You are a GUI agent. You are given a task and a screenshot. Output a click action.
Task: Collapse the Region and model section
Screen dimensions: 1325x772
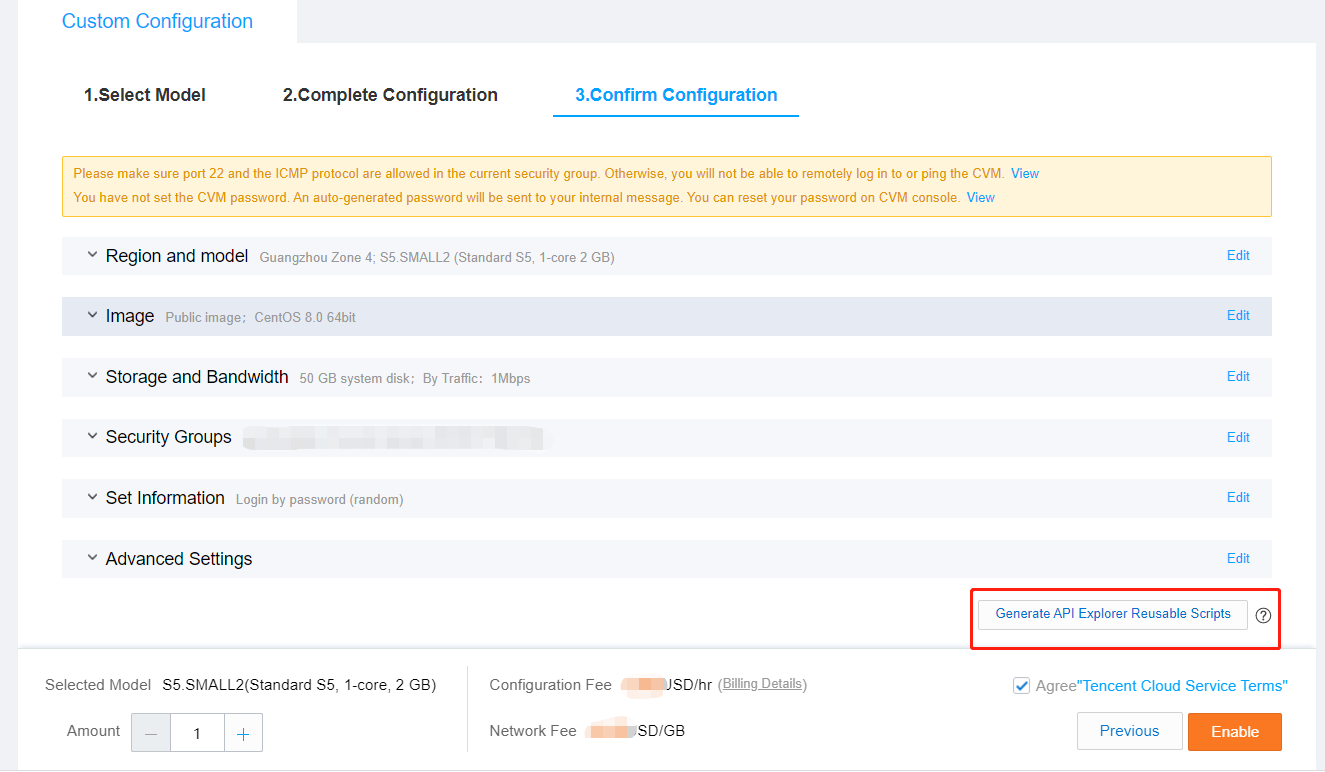[91, 255]
